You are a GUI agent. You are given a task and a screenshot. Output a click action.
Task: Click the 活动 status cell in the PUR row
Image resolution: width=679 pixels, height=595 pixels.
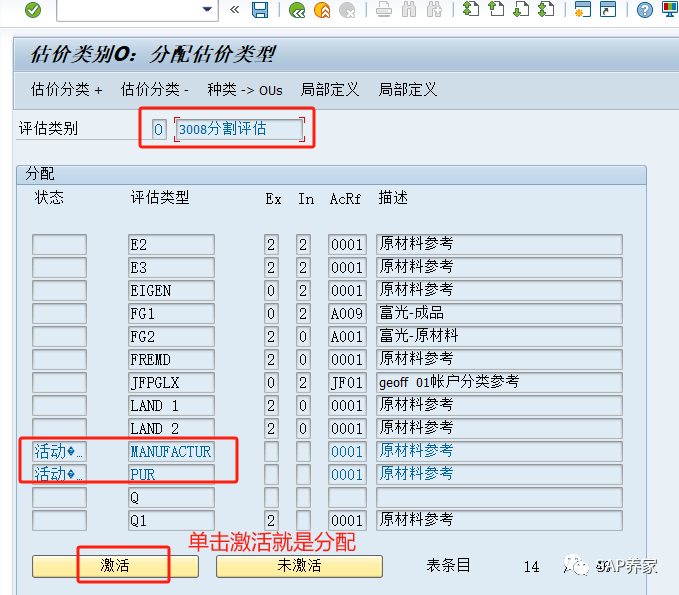pos(59,475)
